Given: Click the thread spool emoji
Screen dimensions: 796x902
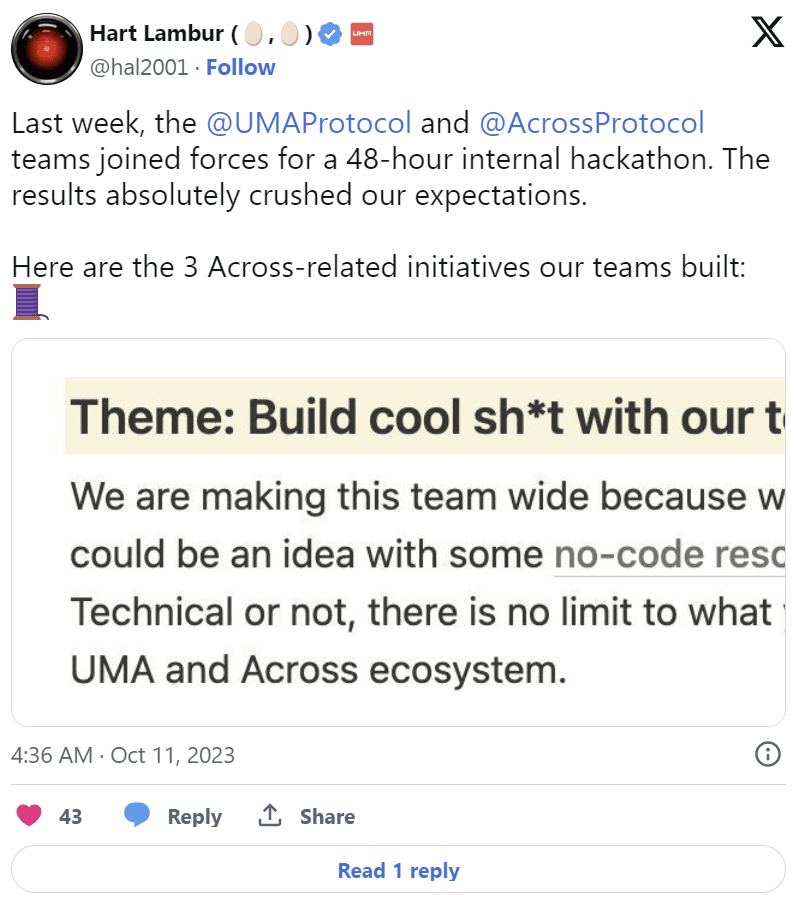Looking at the screenshot, I should click(x=29, y=301).
